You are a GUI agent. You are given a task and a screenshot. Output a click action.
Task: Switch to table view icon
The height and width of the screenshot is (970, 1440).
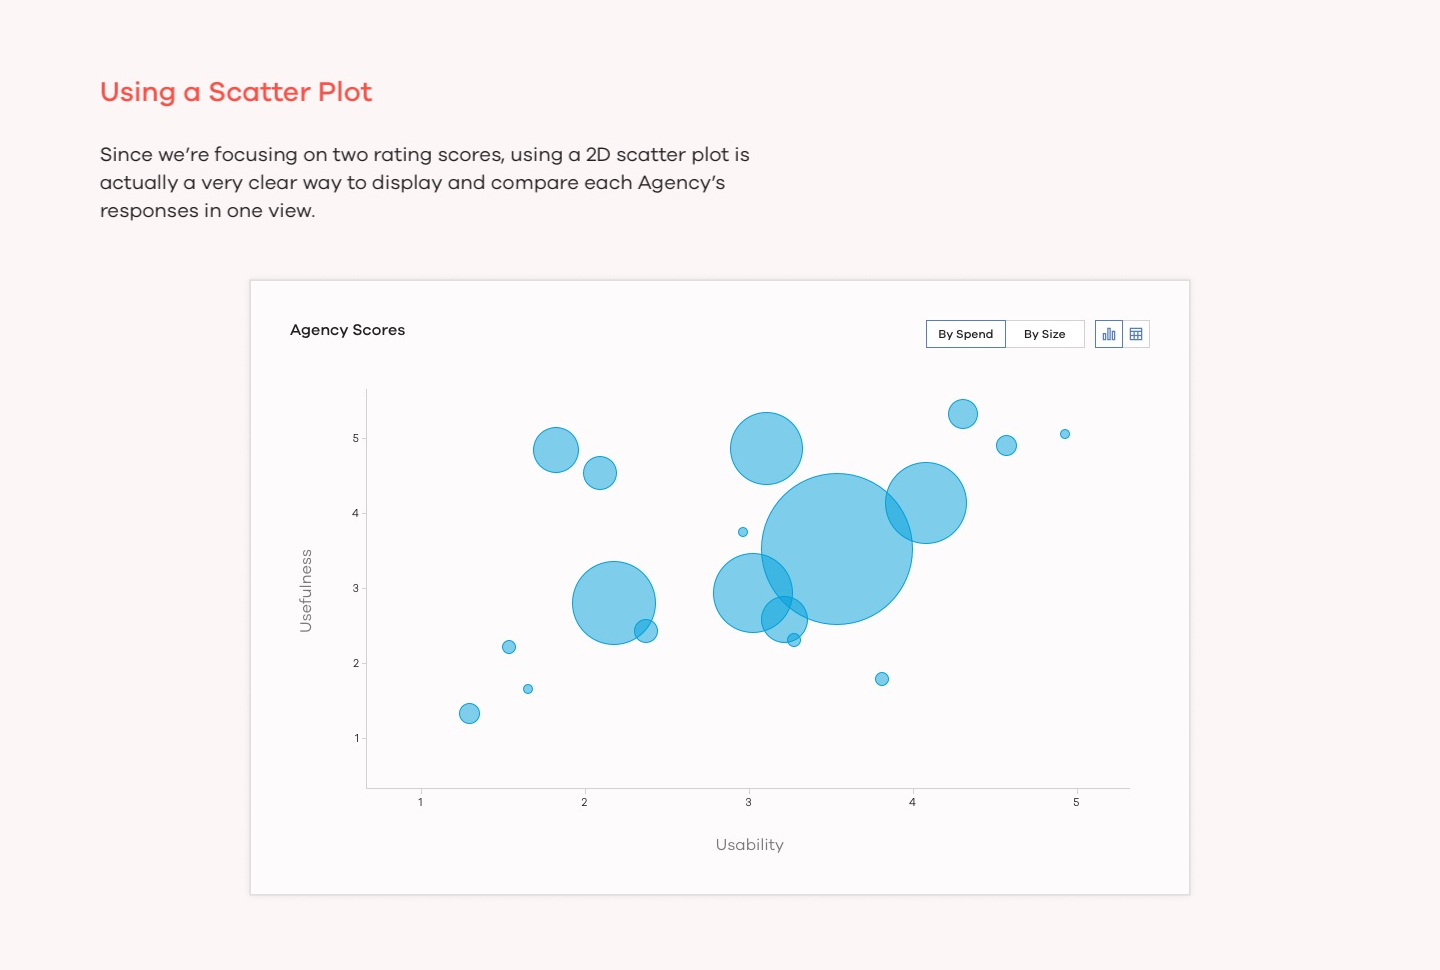(1136, 334)
